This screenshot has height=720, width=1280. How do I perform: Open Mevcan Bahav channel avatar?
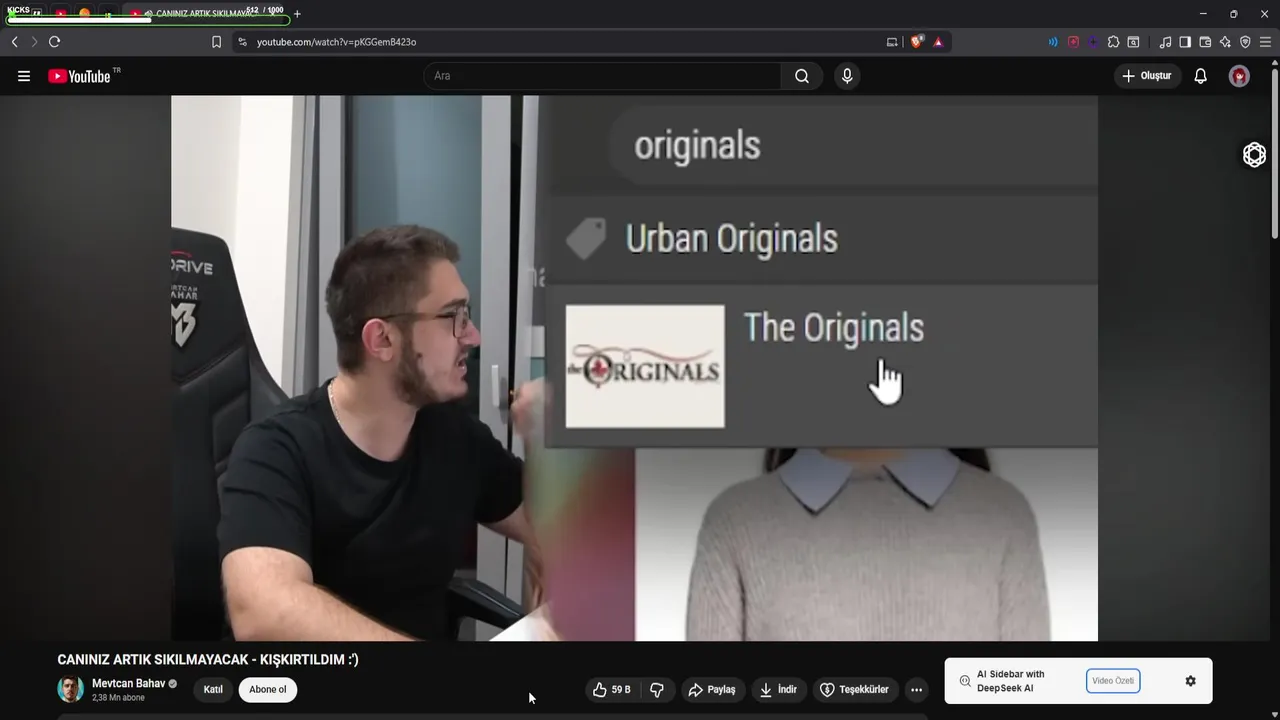click(x=70, y=689)
